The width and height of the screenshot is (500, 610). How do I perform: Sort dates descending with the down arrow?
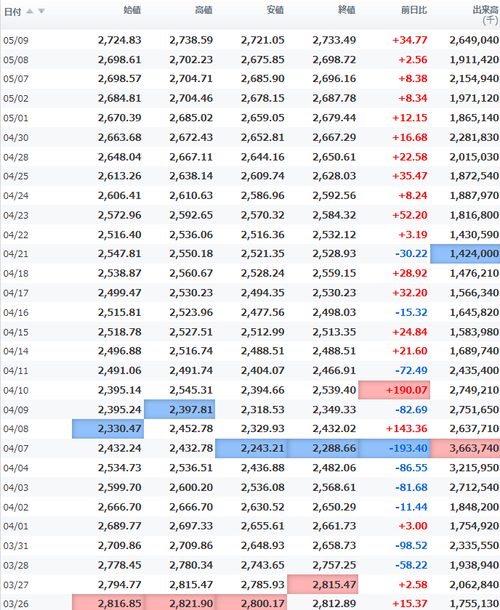pos(41,11)
